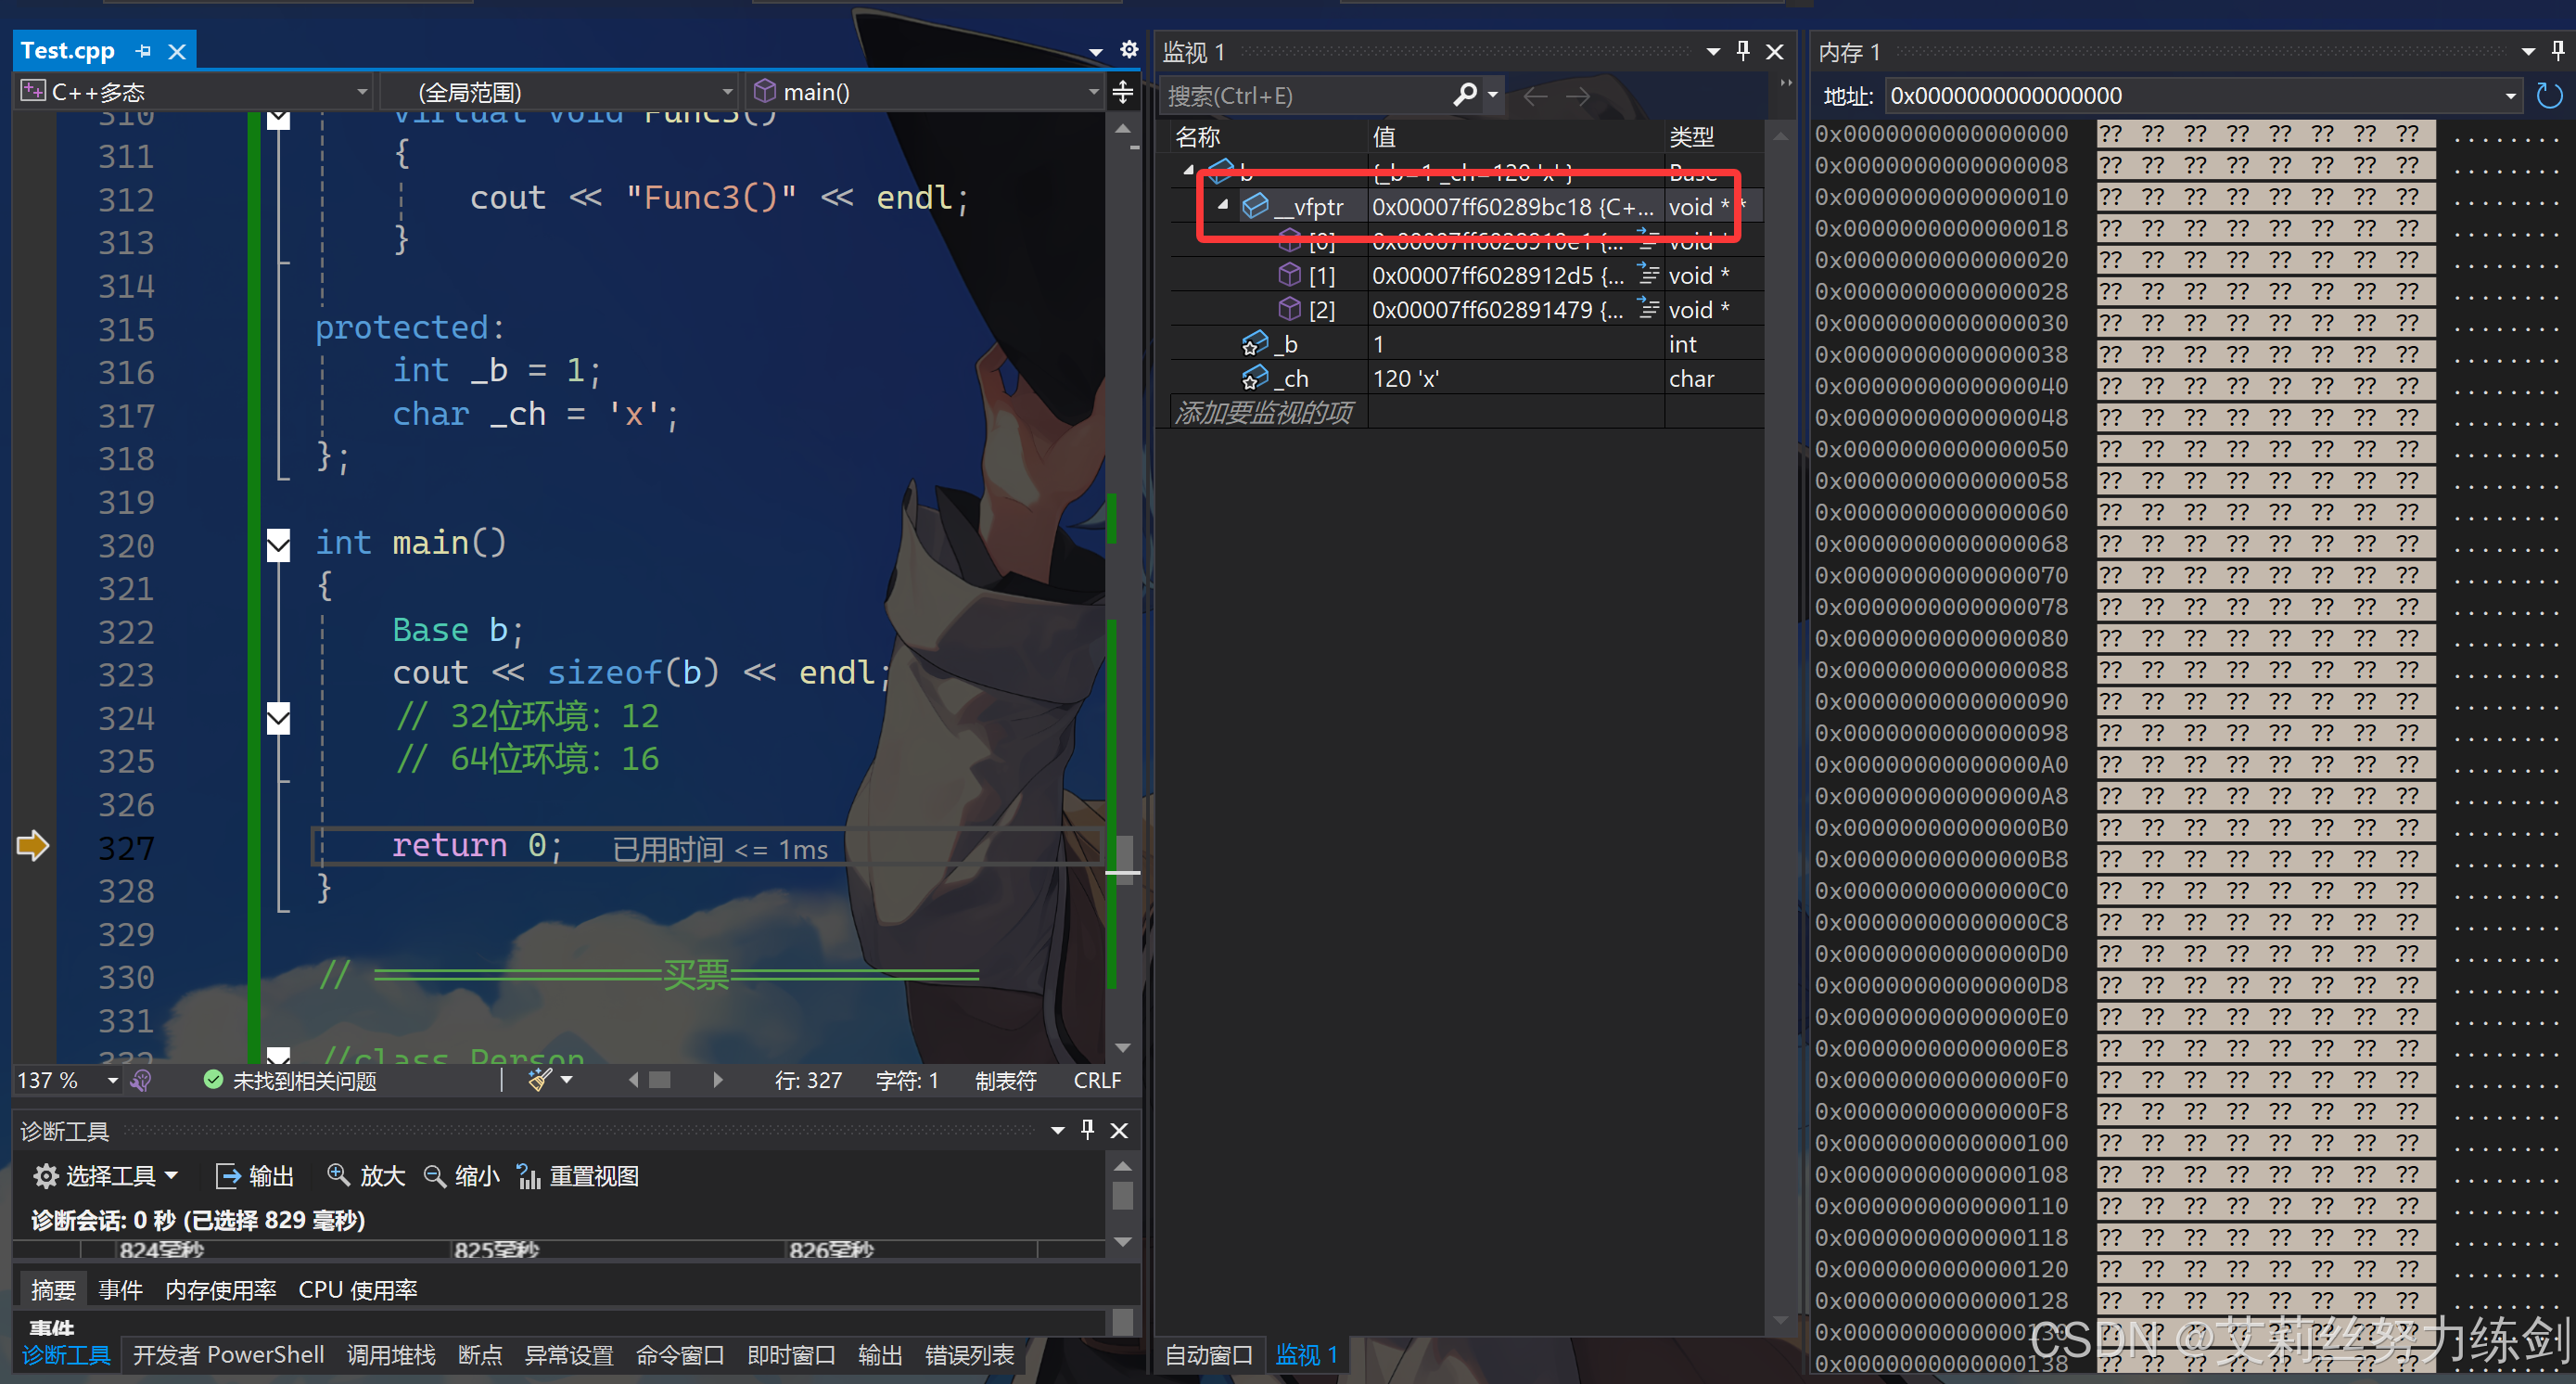The width and height of the screenshot is (2576, 1384).
Task: Open the CPU 使用率 tab
Action: (358, 1290)
